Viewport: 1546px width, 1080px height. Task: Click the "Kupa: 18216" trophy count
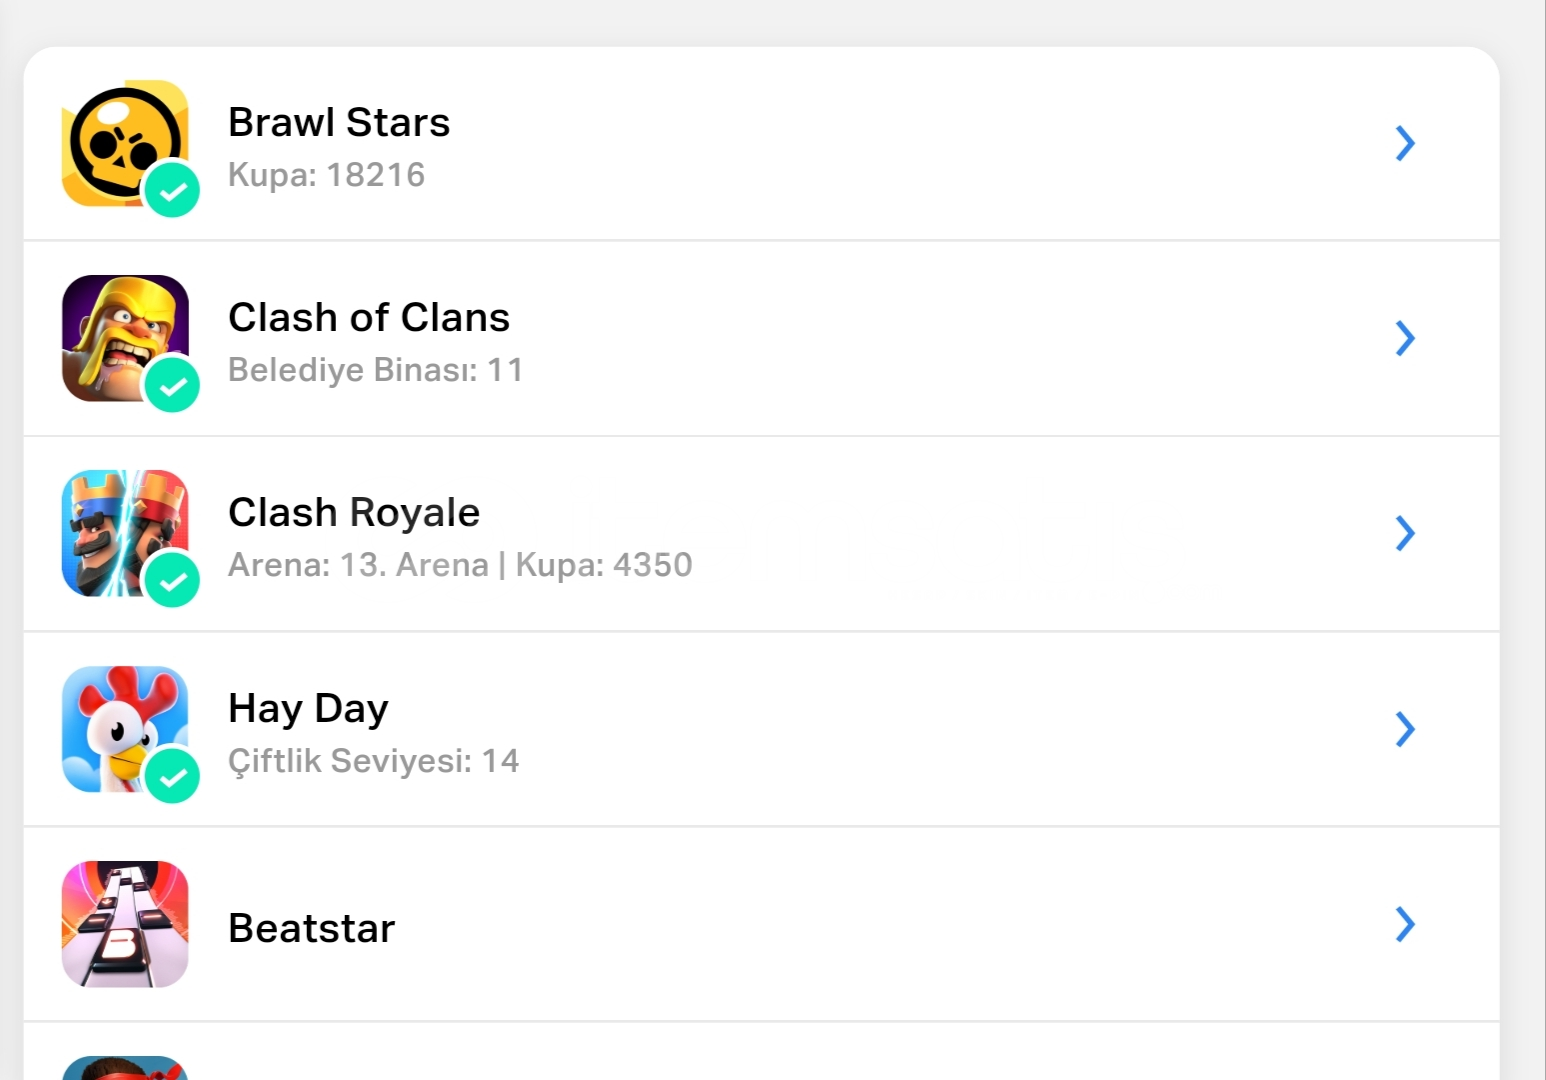coord(326,175)
